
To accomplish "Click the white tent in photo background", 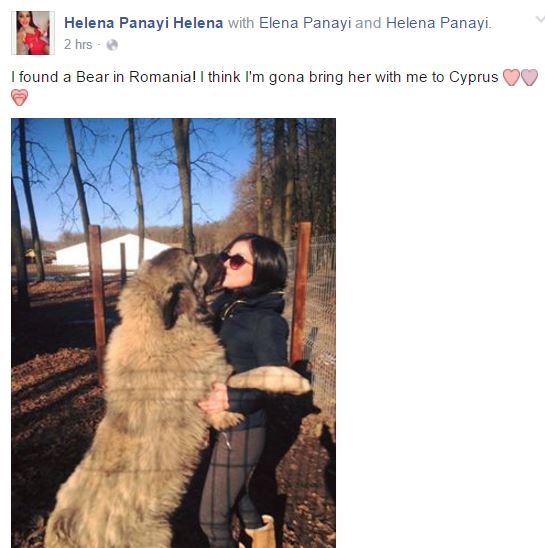I will [112, 252].
